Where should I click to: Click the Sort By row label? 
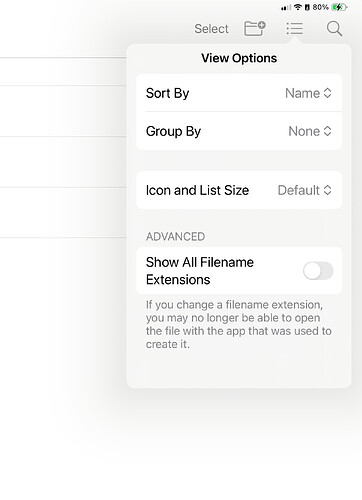pyautogui.click(x=167, y=93)
